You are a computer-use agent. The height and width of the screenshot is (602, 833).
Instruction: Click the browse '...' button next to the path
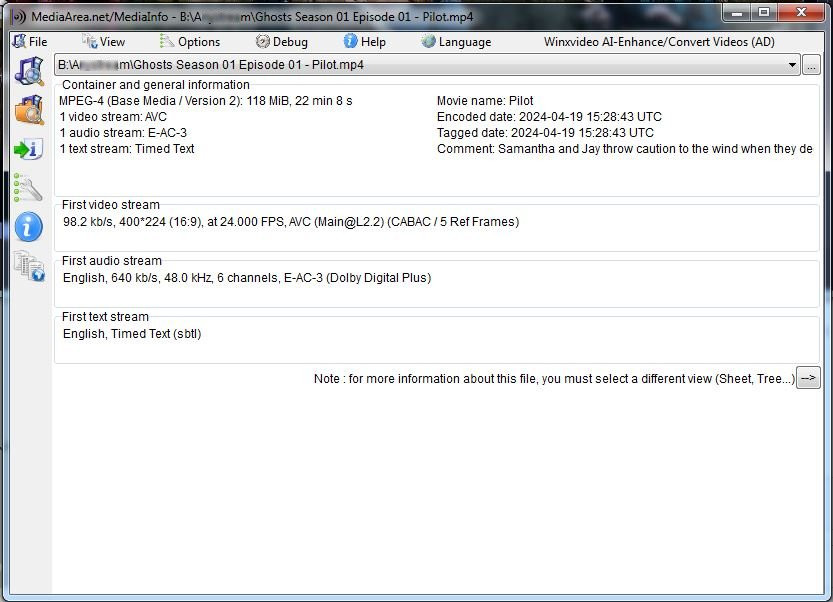[x=811, y=65]
